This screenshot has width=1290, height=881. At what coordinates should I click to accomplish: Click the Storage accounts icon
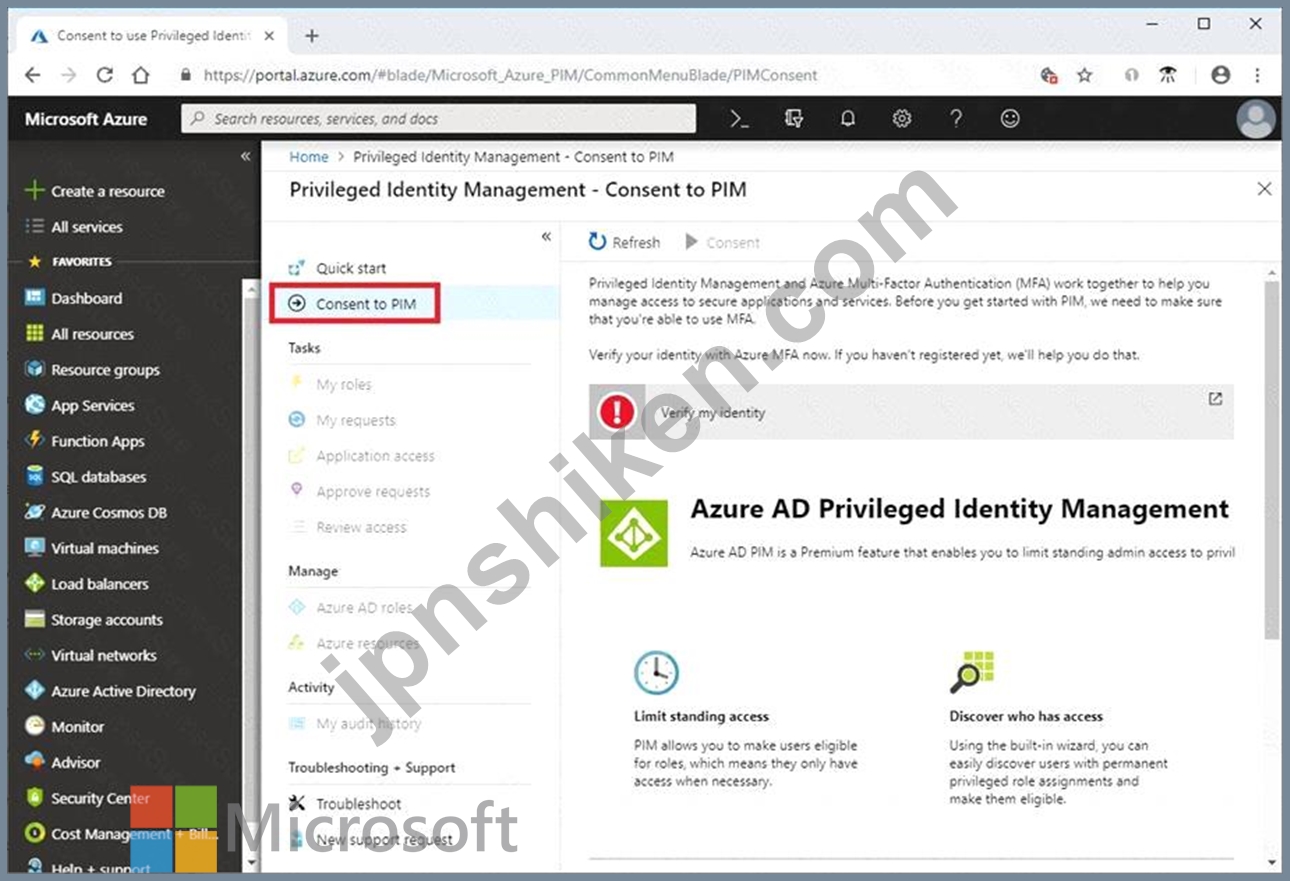pyautogui.click(x=35, y=620)
